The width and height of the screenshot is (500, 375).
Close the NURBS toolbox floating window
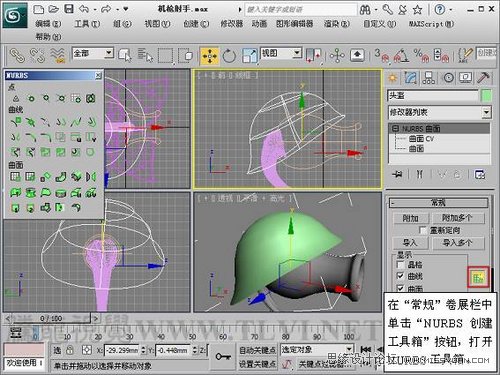pyautogui.click(x=98, y=76)
